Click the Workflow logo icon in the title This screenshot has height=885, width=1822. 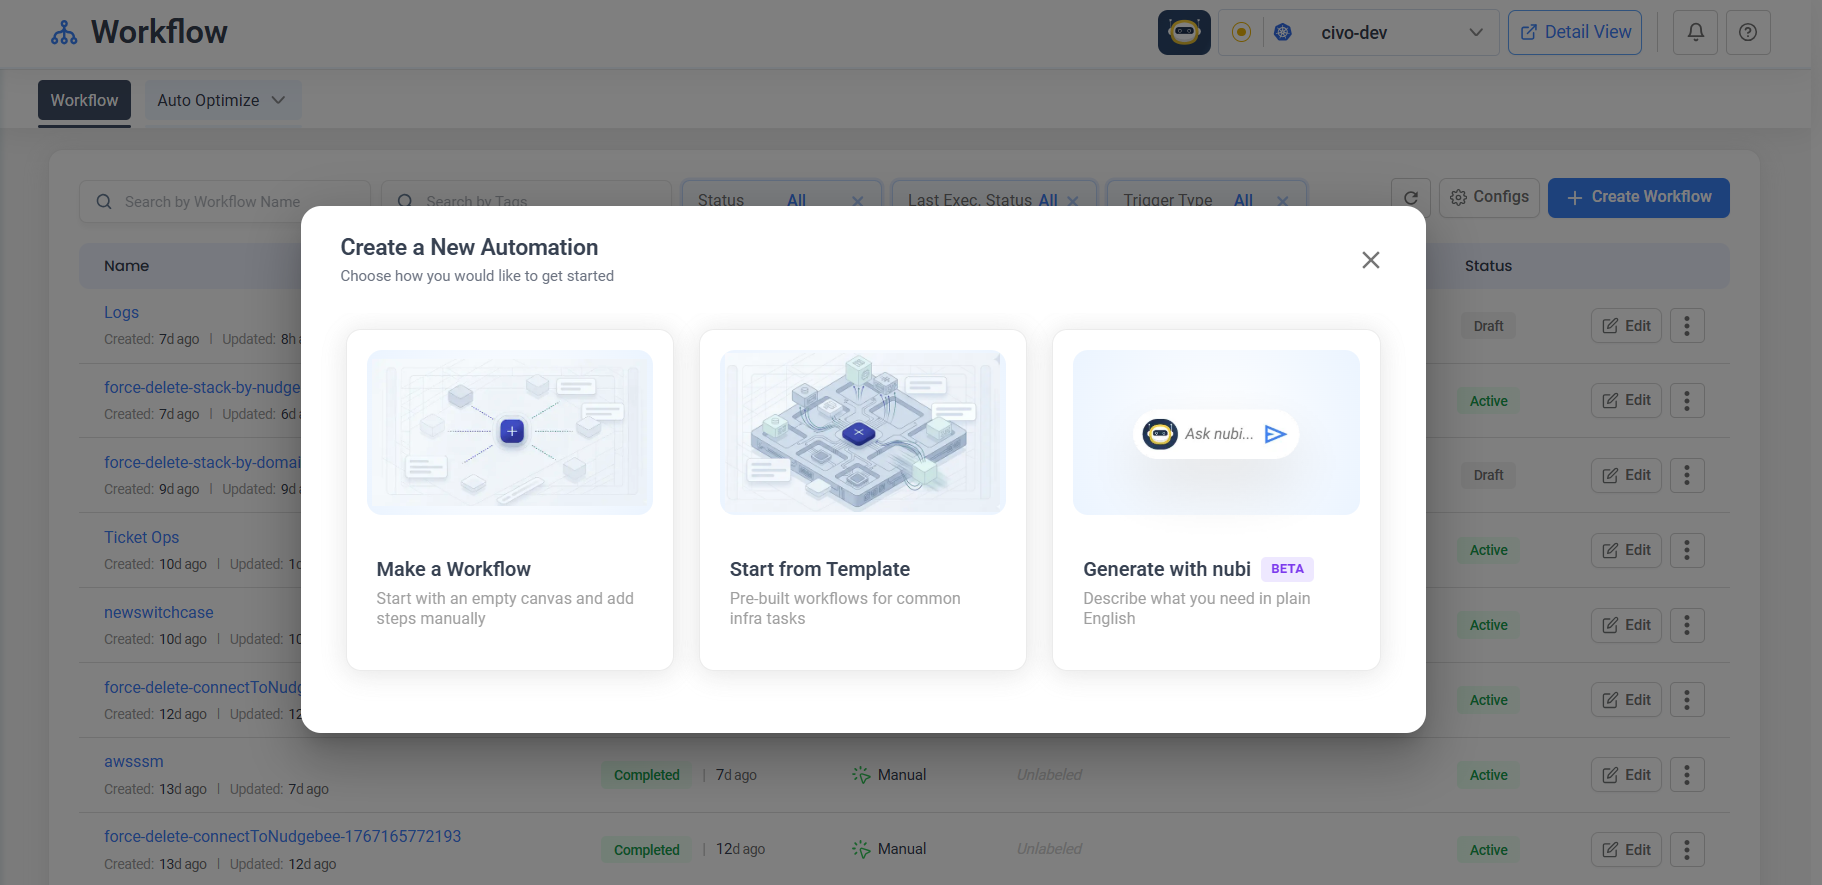(64, 33)
